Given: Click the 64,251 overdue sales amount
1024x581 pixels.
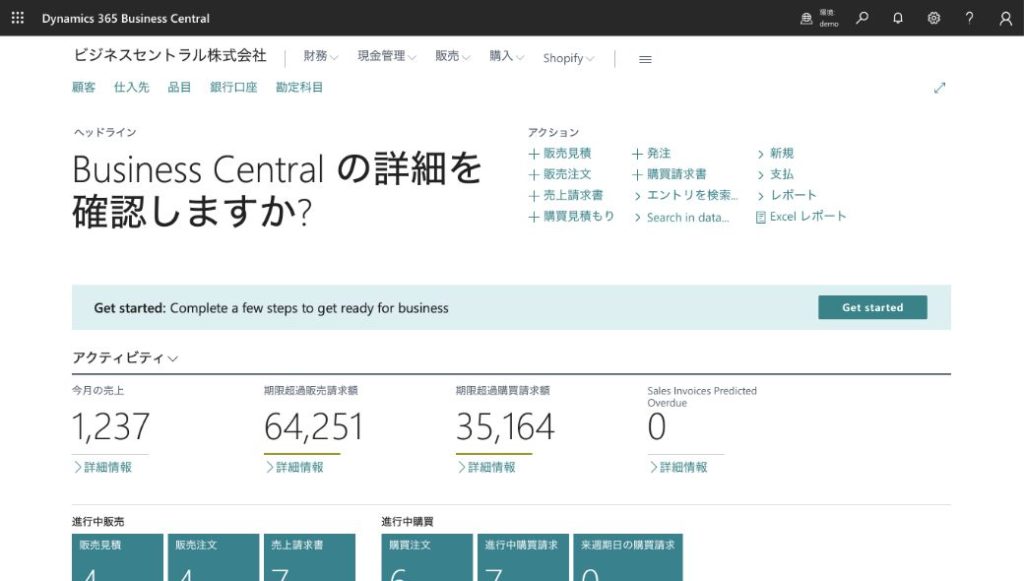Looking at the screenshot, I should (313, 428).
